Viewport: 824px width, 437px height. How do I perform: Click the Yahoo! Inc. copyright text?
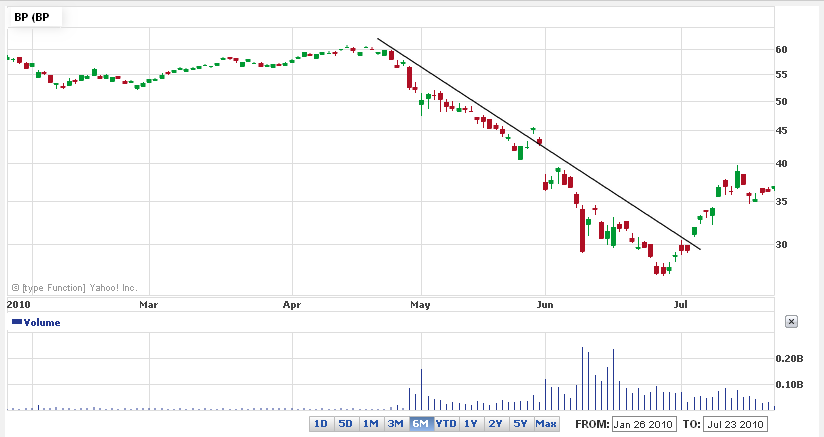click(74, 287)
